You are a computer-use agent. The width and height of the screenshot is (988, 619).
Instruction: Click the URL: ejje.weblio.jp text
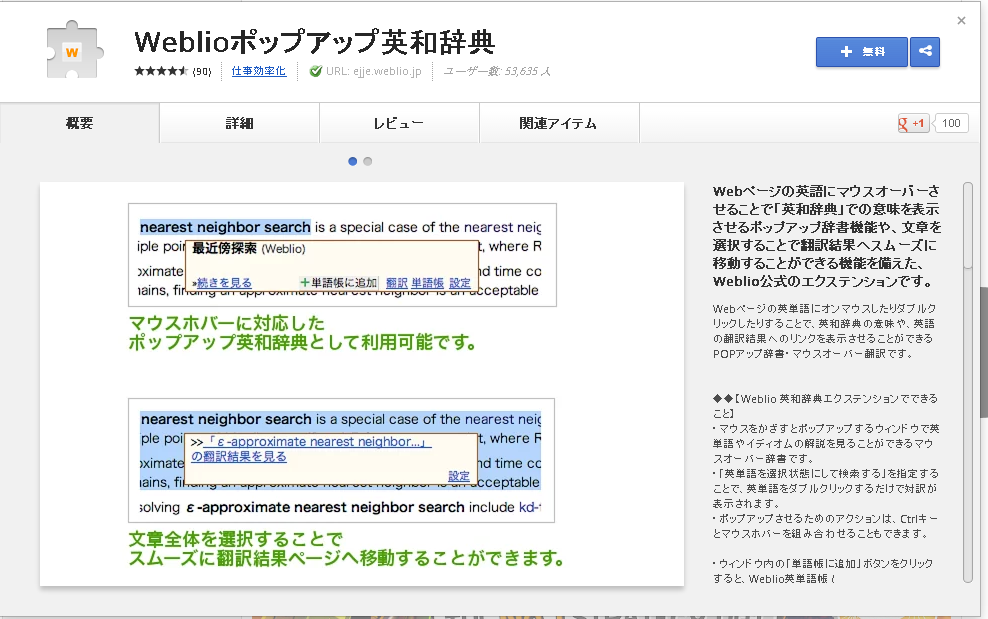click(x=374, y=71)
